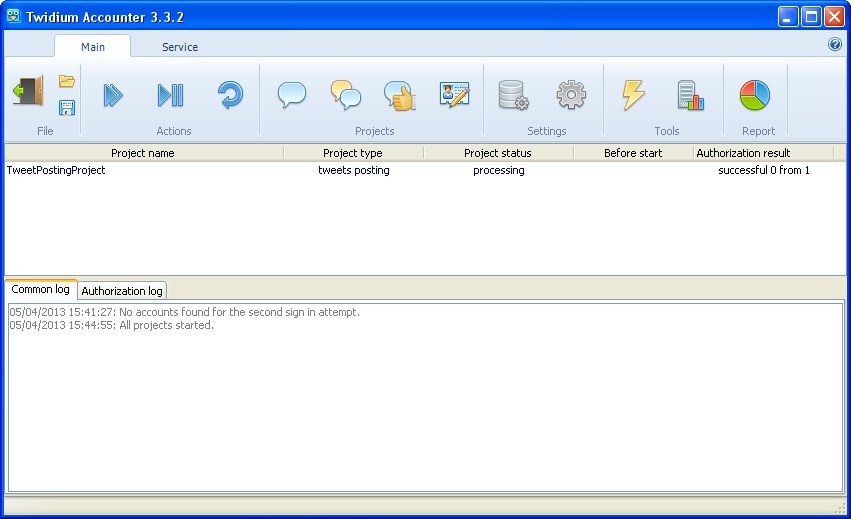851x519 pixels.
Task: Open the pie chart Report icon
Action: [x=755, y=95]
